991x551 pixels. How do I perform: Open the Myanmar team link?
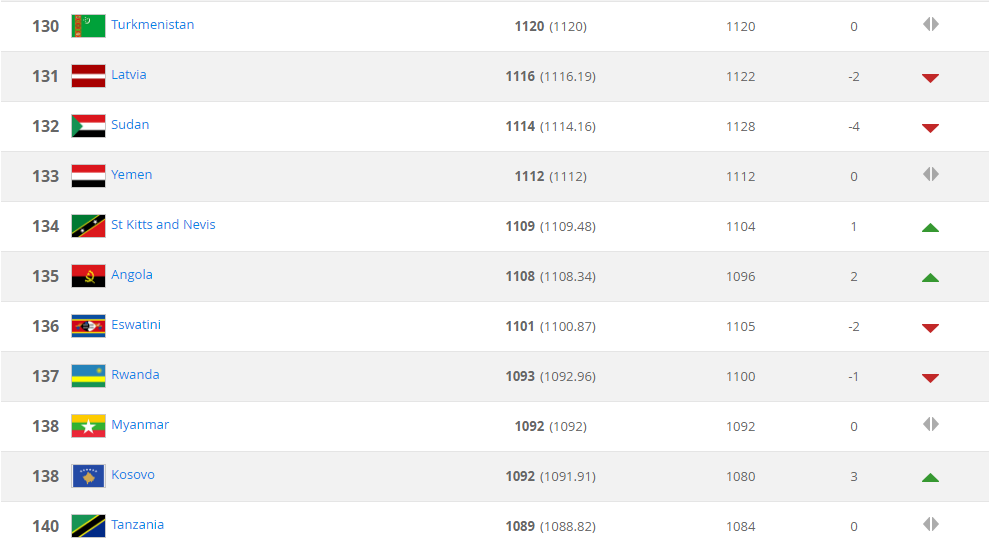pos(140,425)
